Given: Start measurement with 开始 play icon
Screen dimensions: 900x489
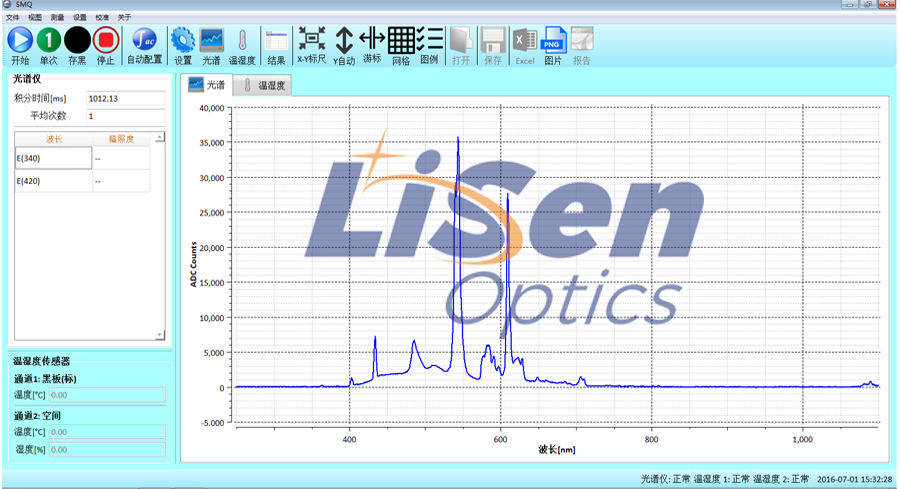Looking at the screenshot, I should (20, 40).
